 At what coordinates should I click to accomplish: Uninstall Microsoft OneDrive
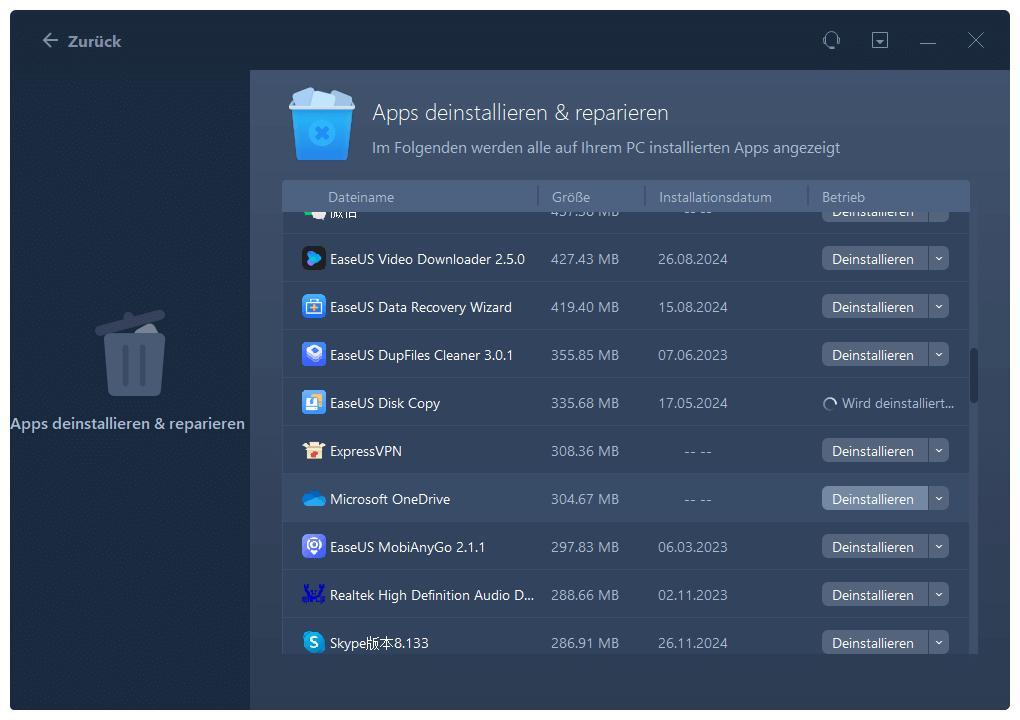point(874,499)
